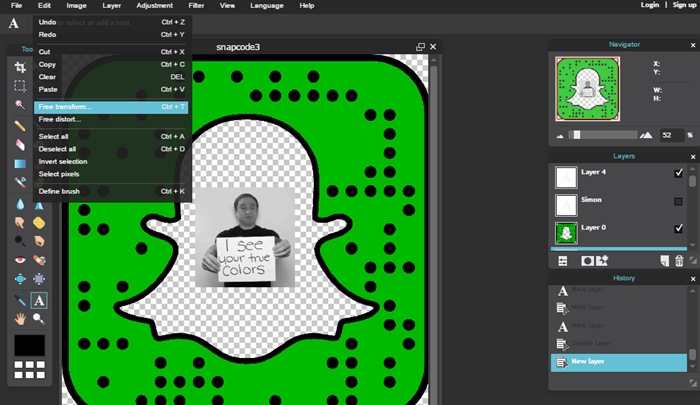Create a new layer
The height and width of the screenshot is (405, 700).
pos(664,261)
